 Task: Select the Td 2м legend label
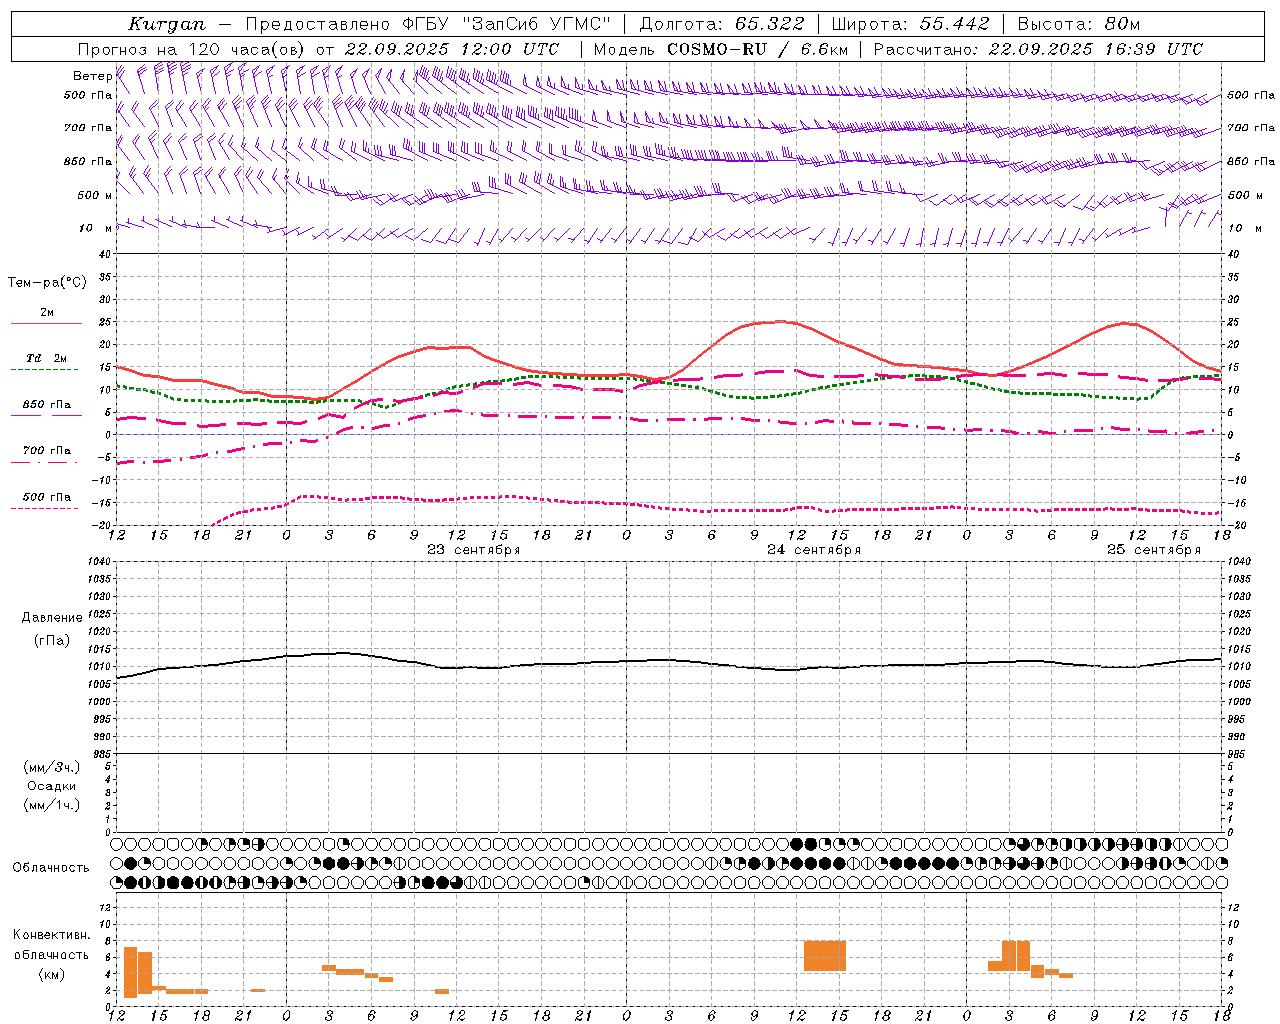[x=46, y=358]
